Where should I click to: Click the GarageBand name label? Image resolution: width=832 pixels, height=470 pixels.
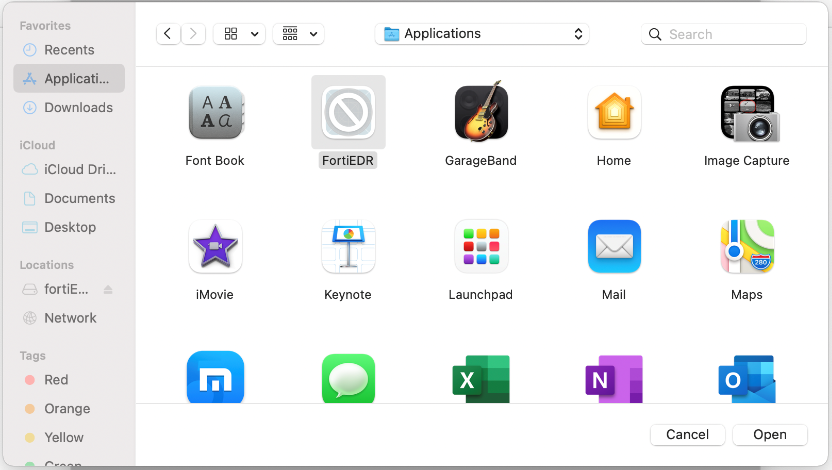pos(481,161)
